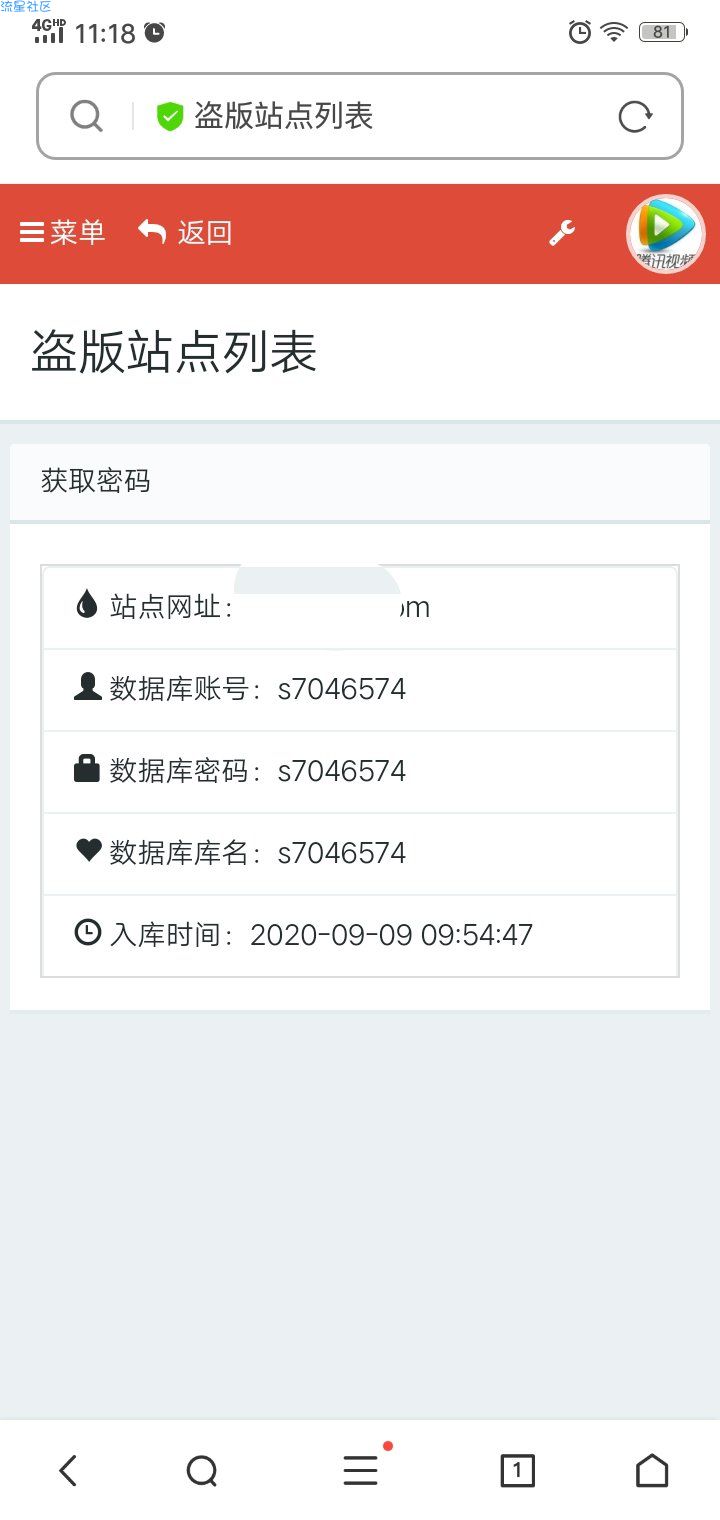Tap the green security shield icon
The width and height of the screenshot is (720, 1520).
coord(170,117)
